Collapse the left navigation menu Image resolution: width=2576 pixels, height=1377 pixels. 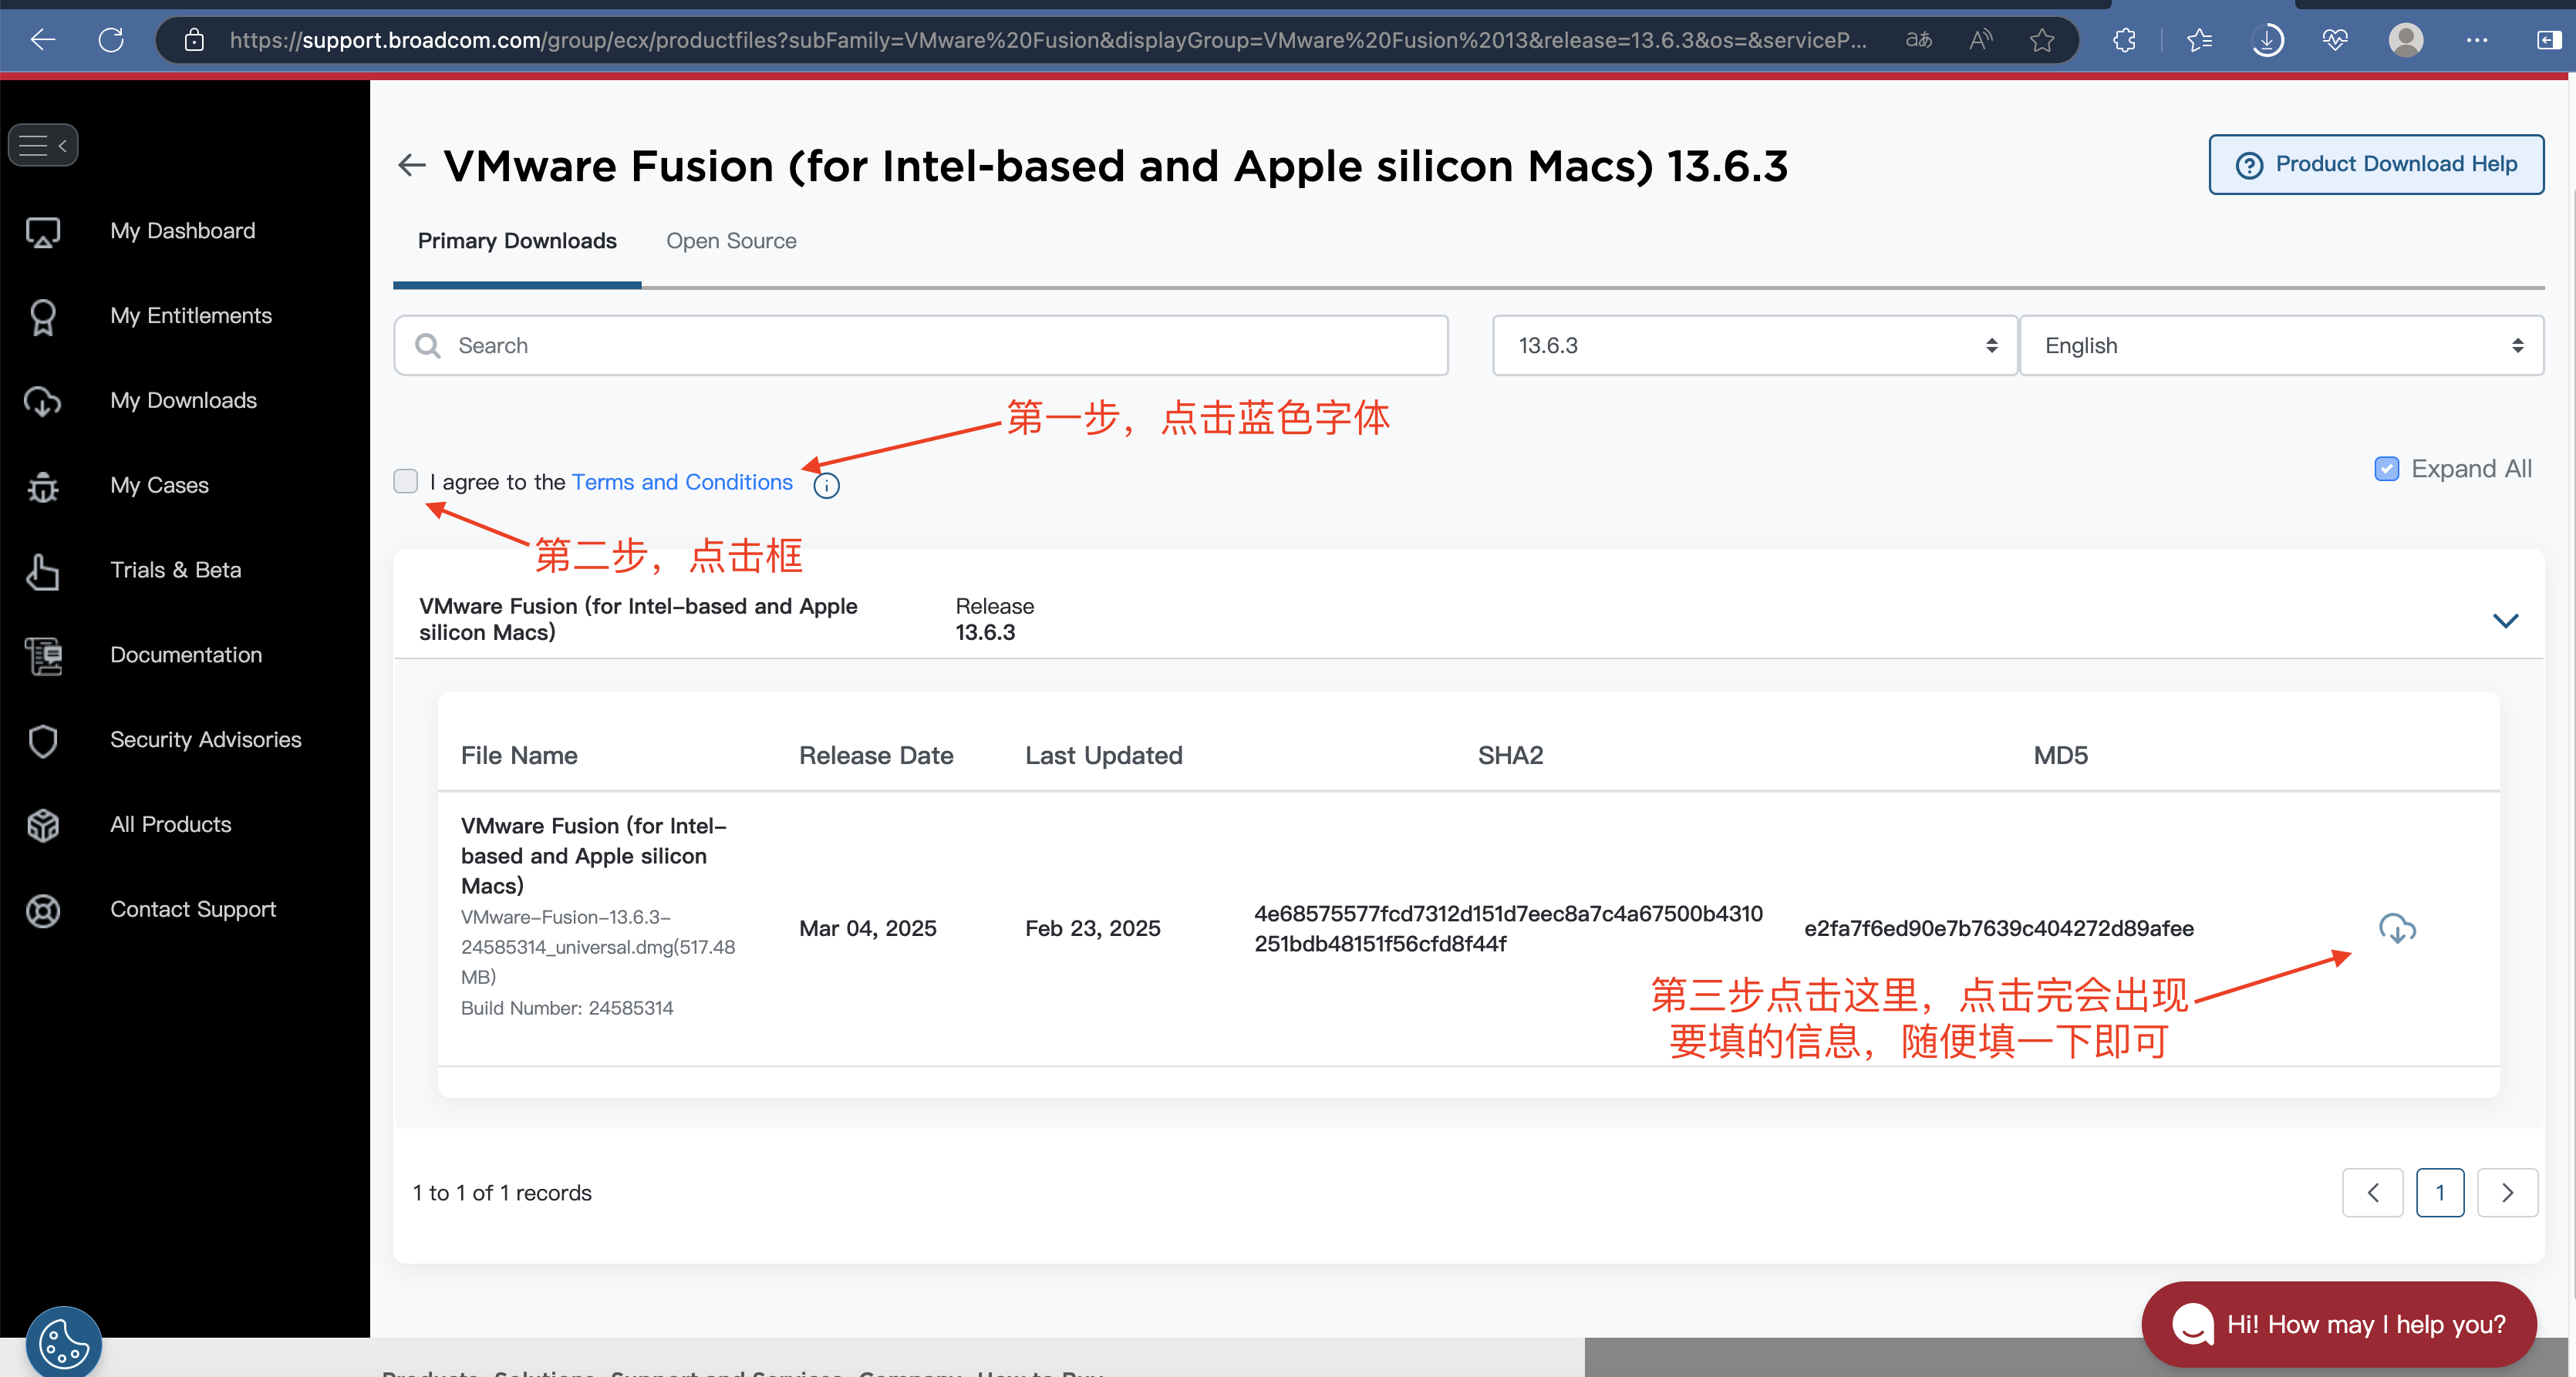43,146
